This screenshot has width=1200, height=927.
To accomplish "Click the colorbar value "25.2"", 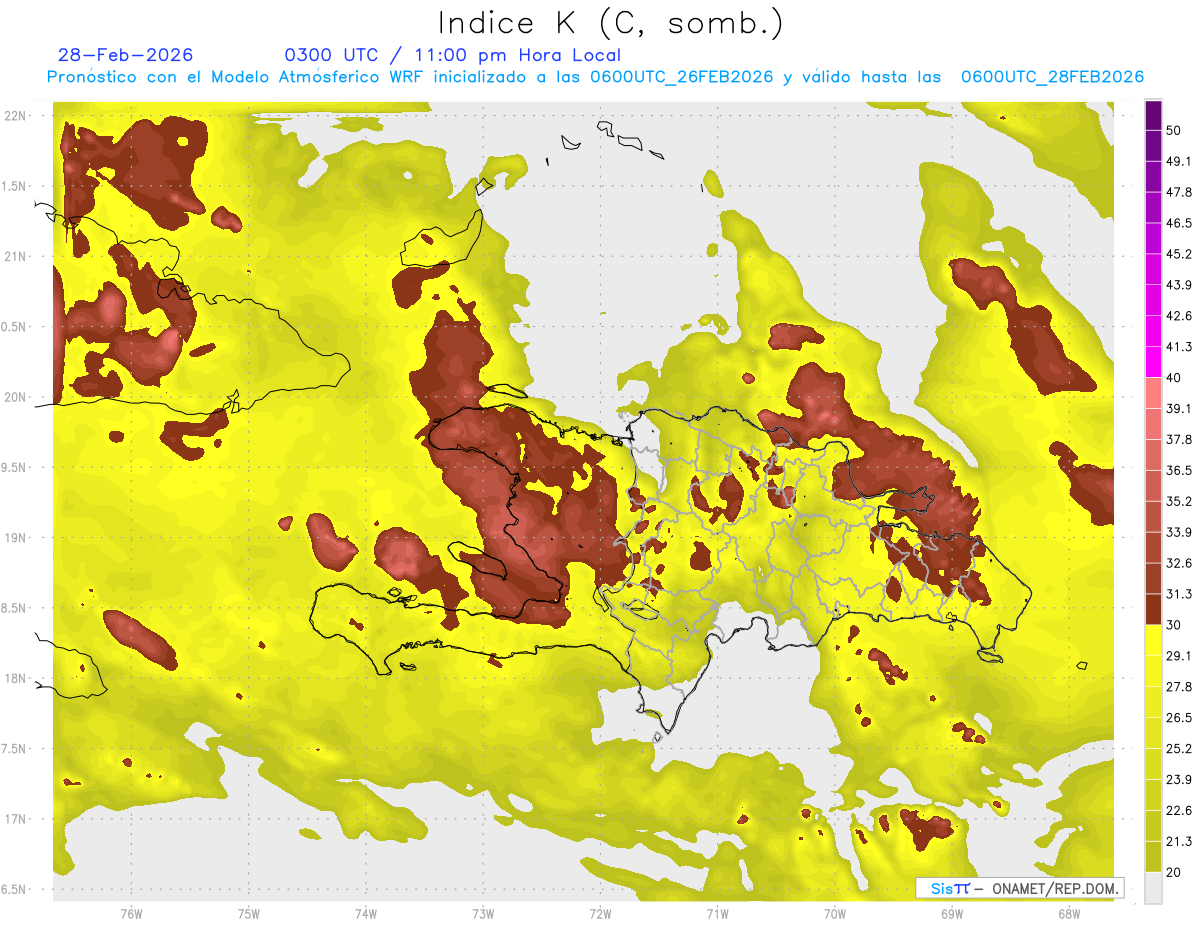I will coord(1180,748).
